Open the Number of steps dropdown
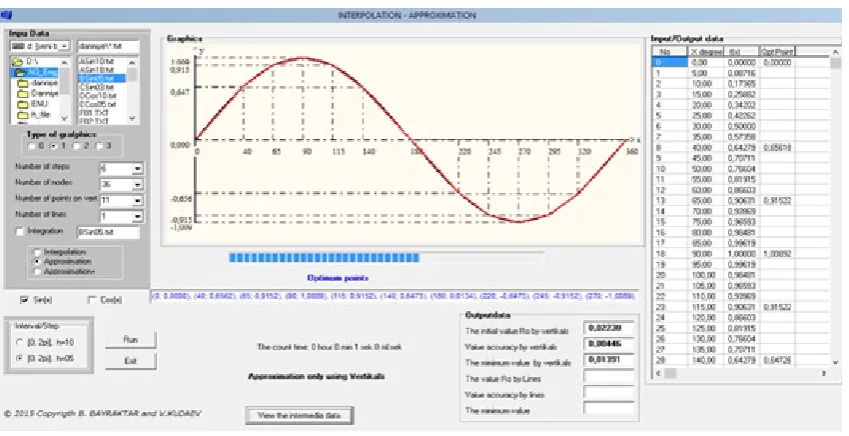The height and width of the screenshot is (436, 849). [138, 168]
